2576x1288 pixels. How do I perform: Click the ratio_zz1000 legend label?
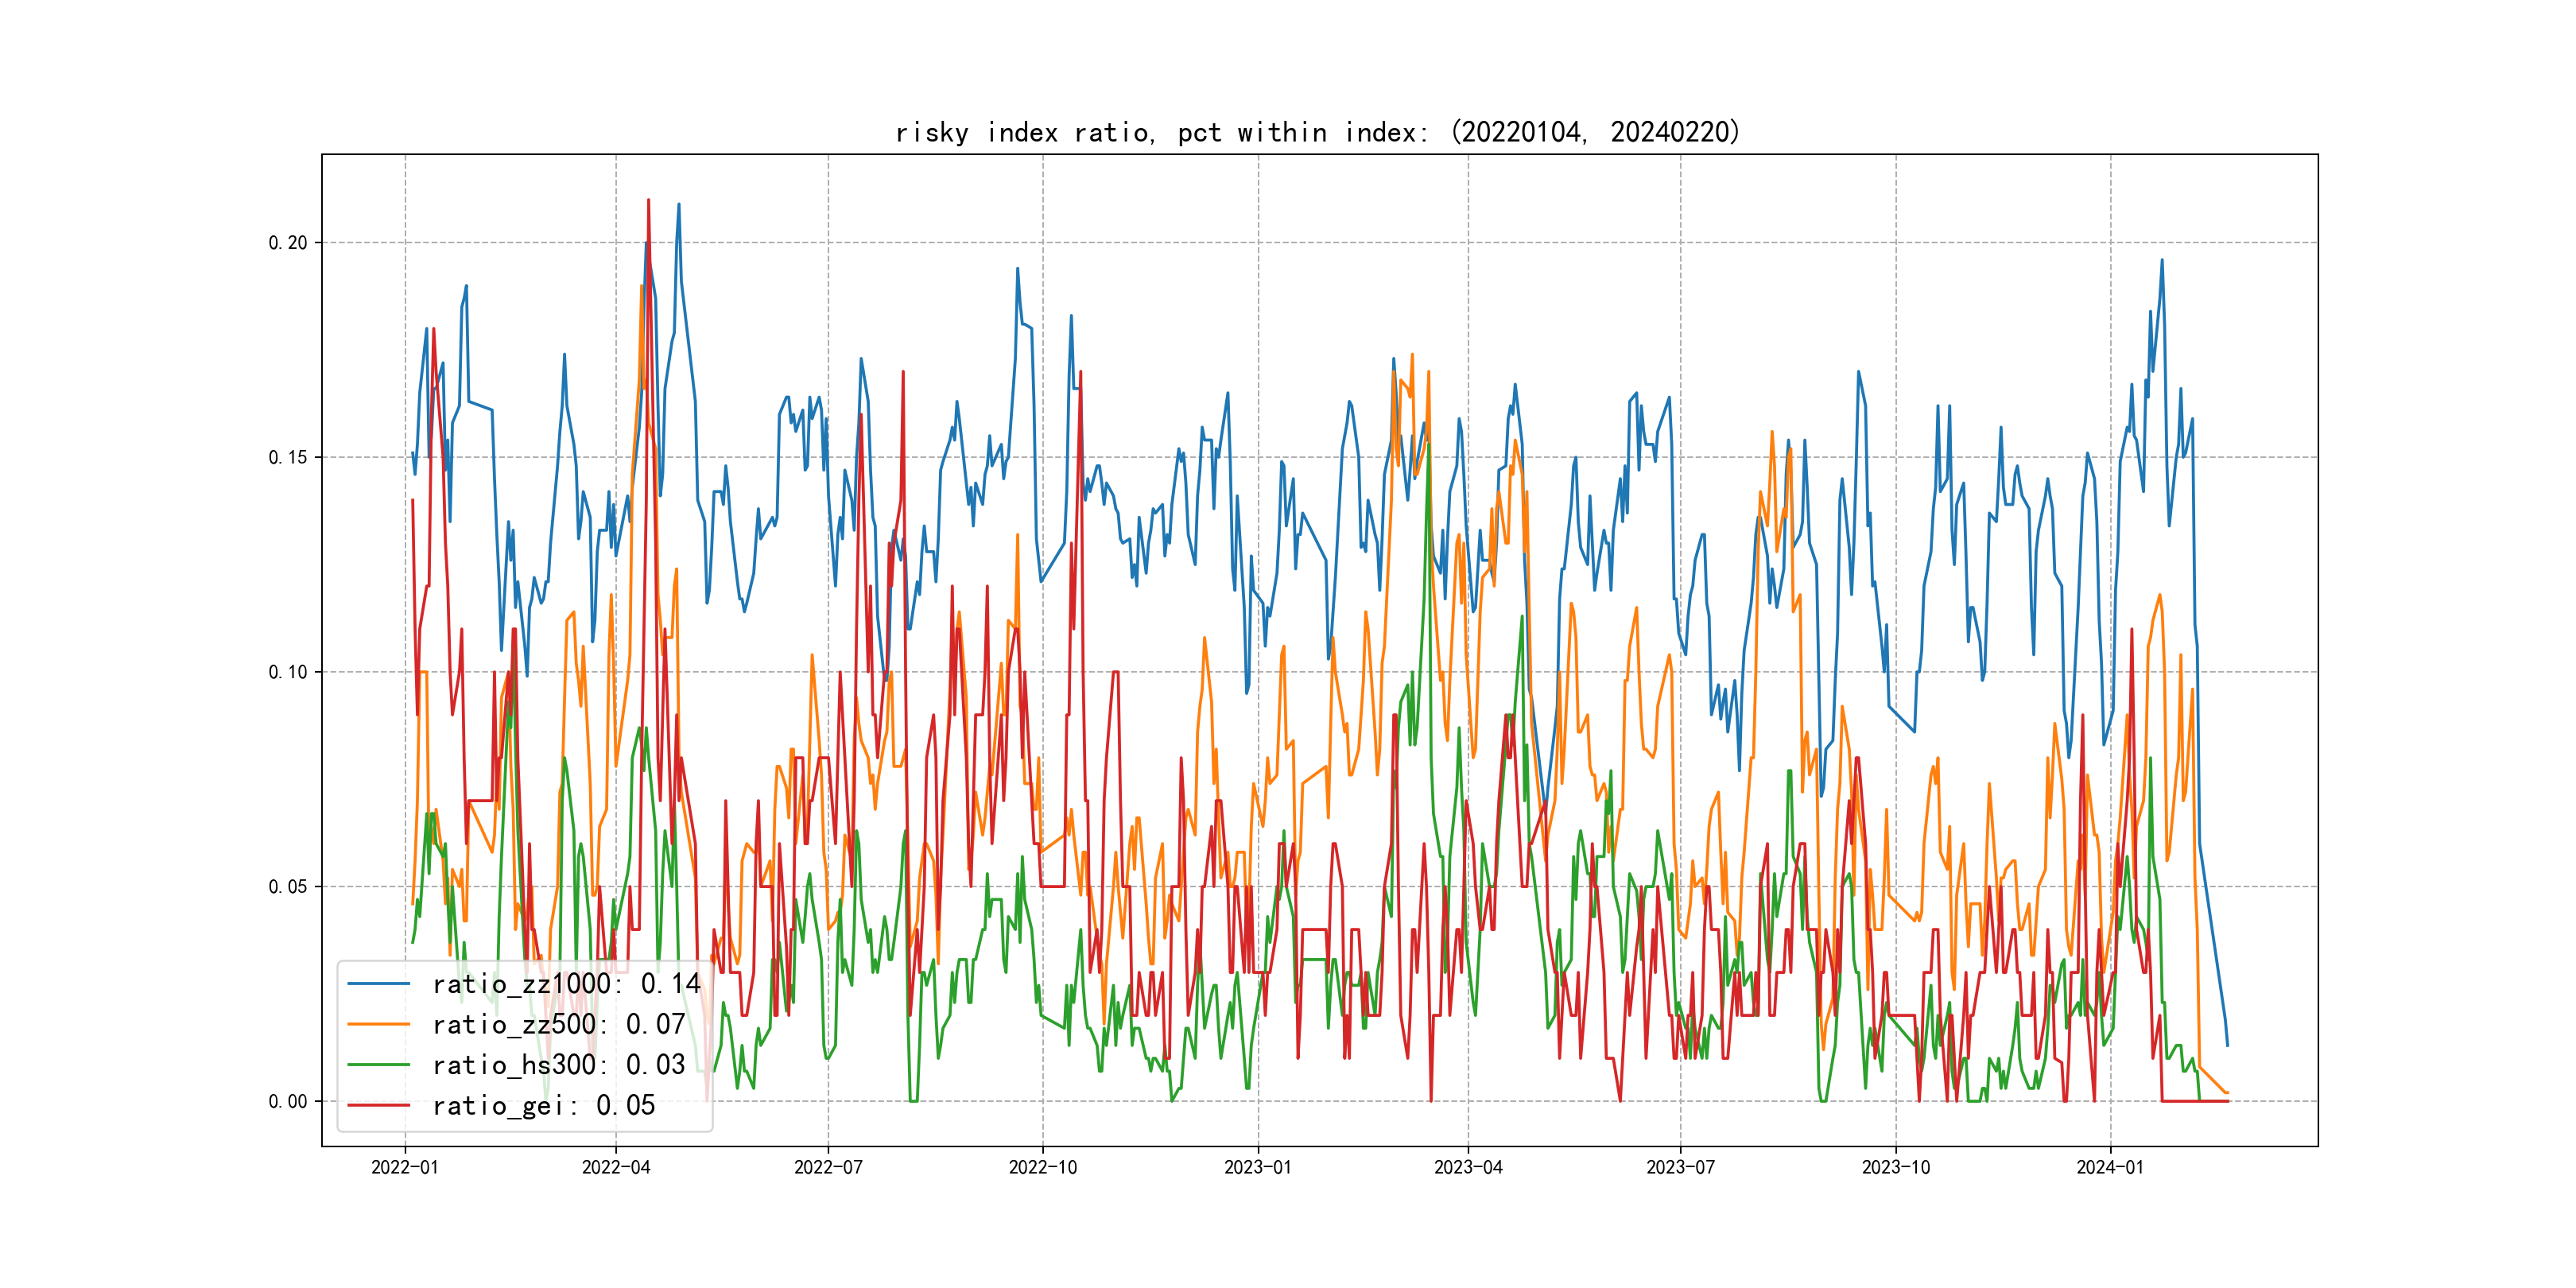[x=565, y=984]
